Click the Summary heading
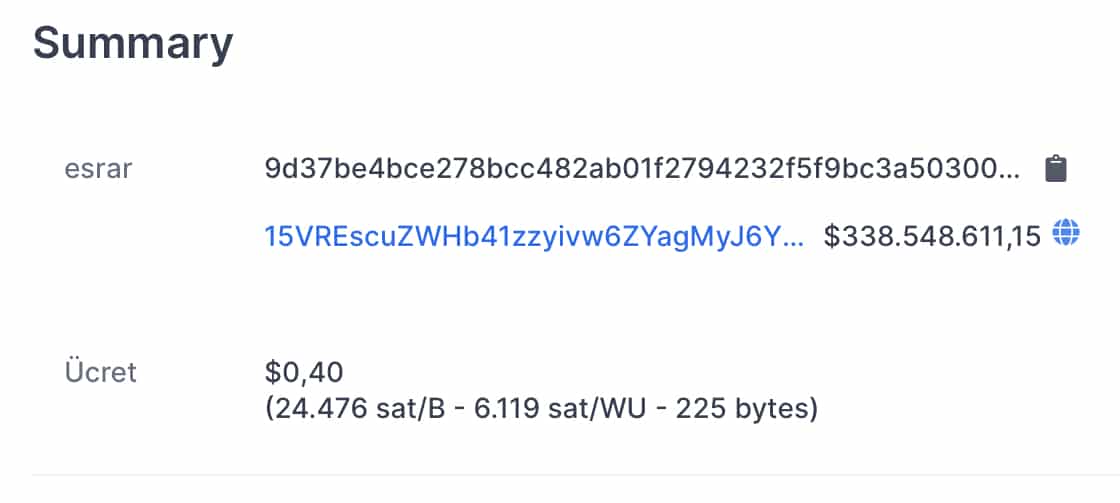 point(133,43)
